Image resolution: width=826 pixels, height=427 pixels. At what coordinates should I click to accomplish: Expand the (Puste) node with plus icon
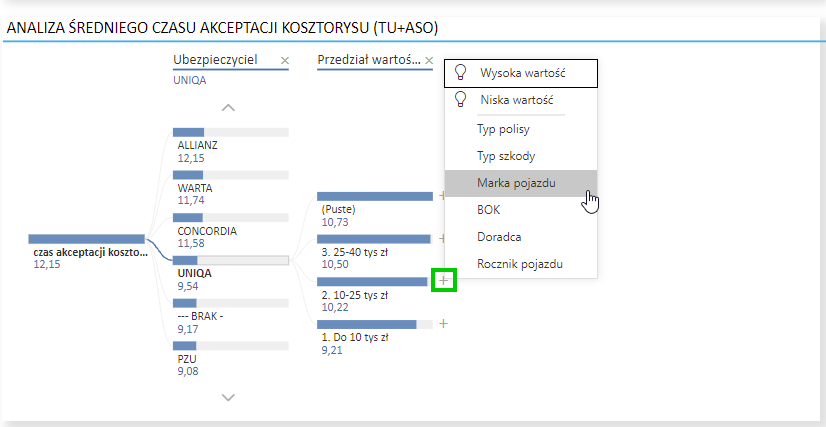[443, 196]
